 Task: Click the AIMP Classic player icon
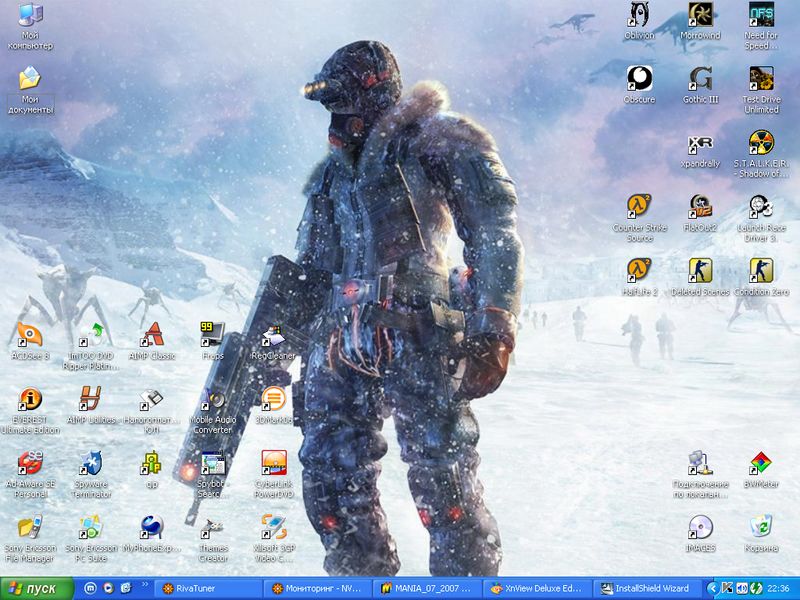click(152, 335)
